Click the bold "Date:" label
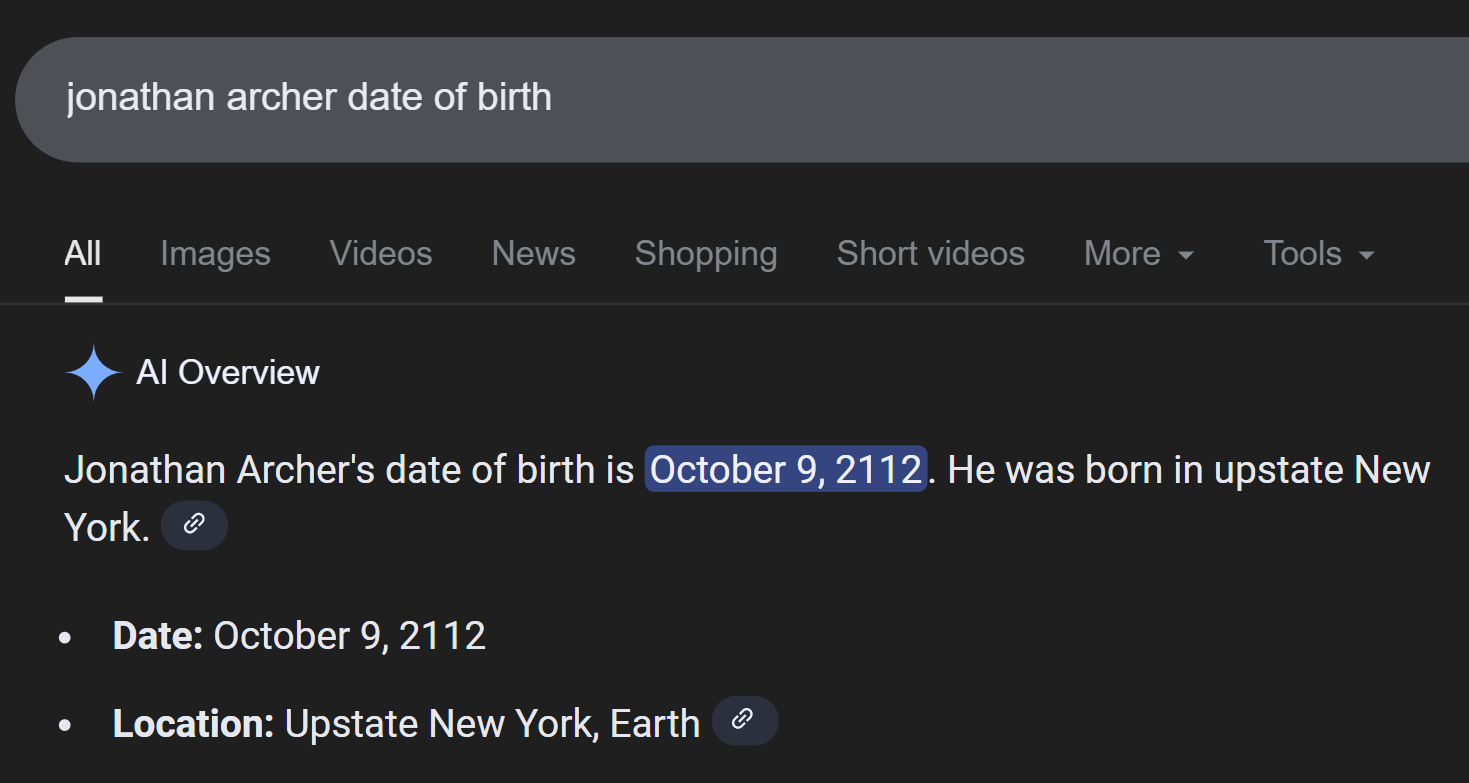Image resolution: width=1469 pixels, height=783 pixels. [x=158, y=636]
